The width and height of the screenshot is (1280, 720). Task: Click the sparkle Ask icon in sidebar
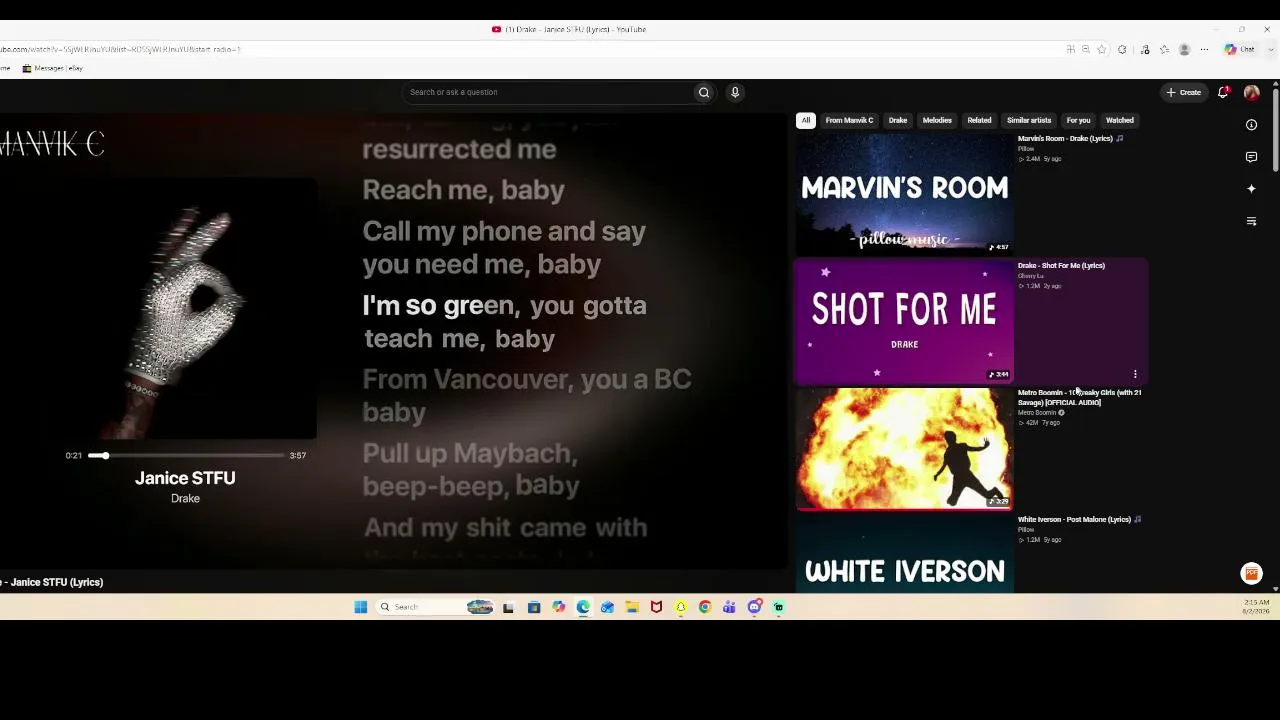1251,189
